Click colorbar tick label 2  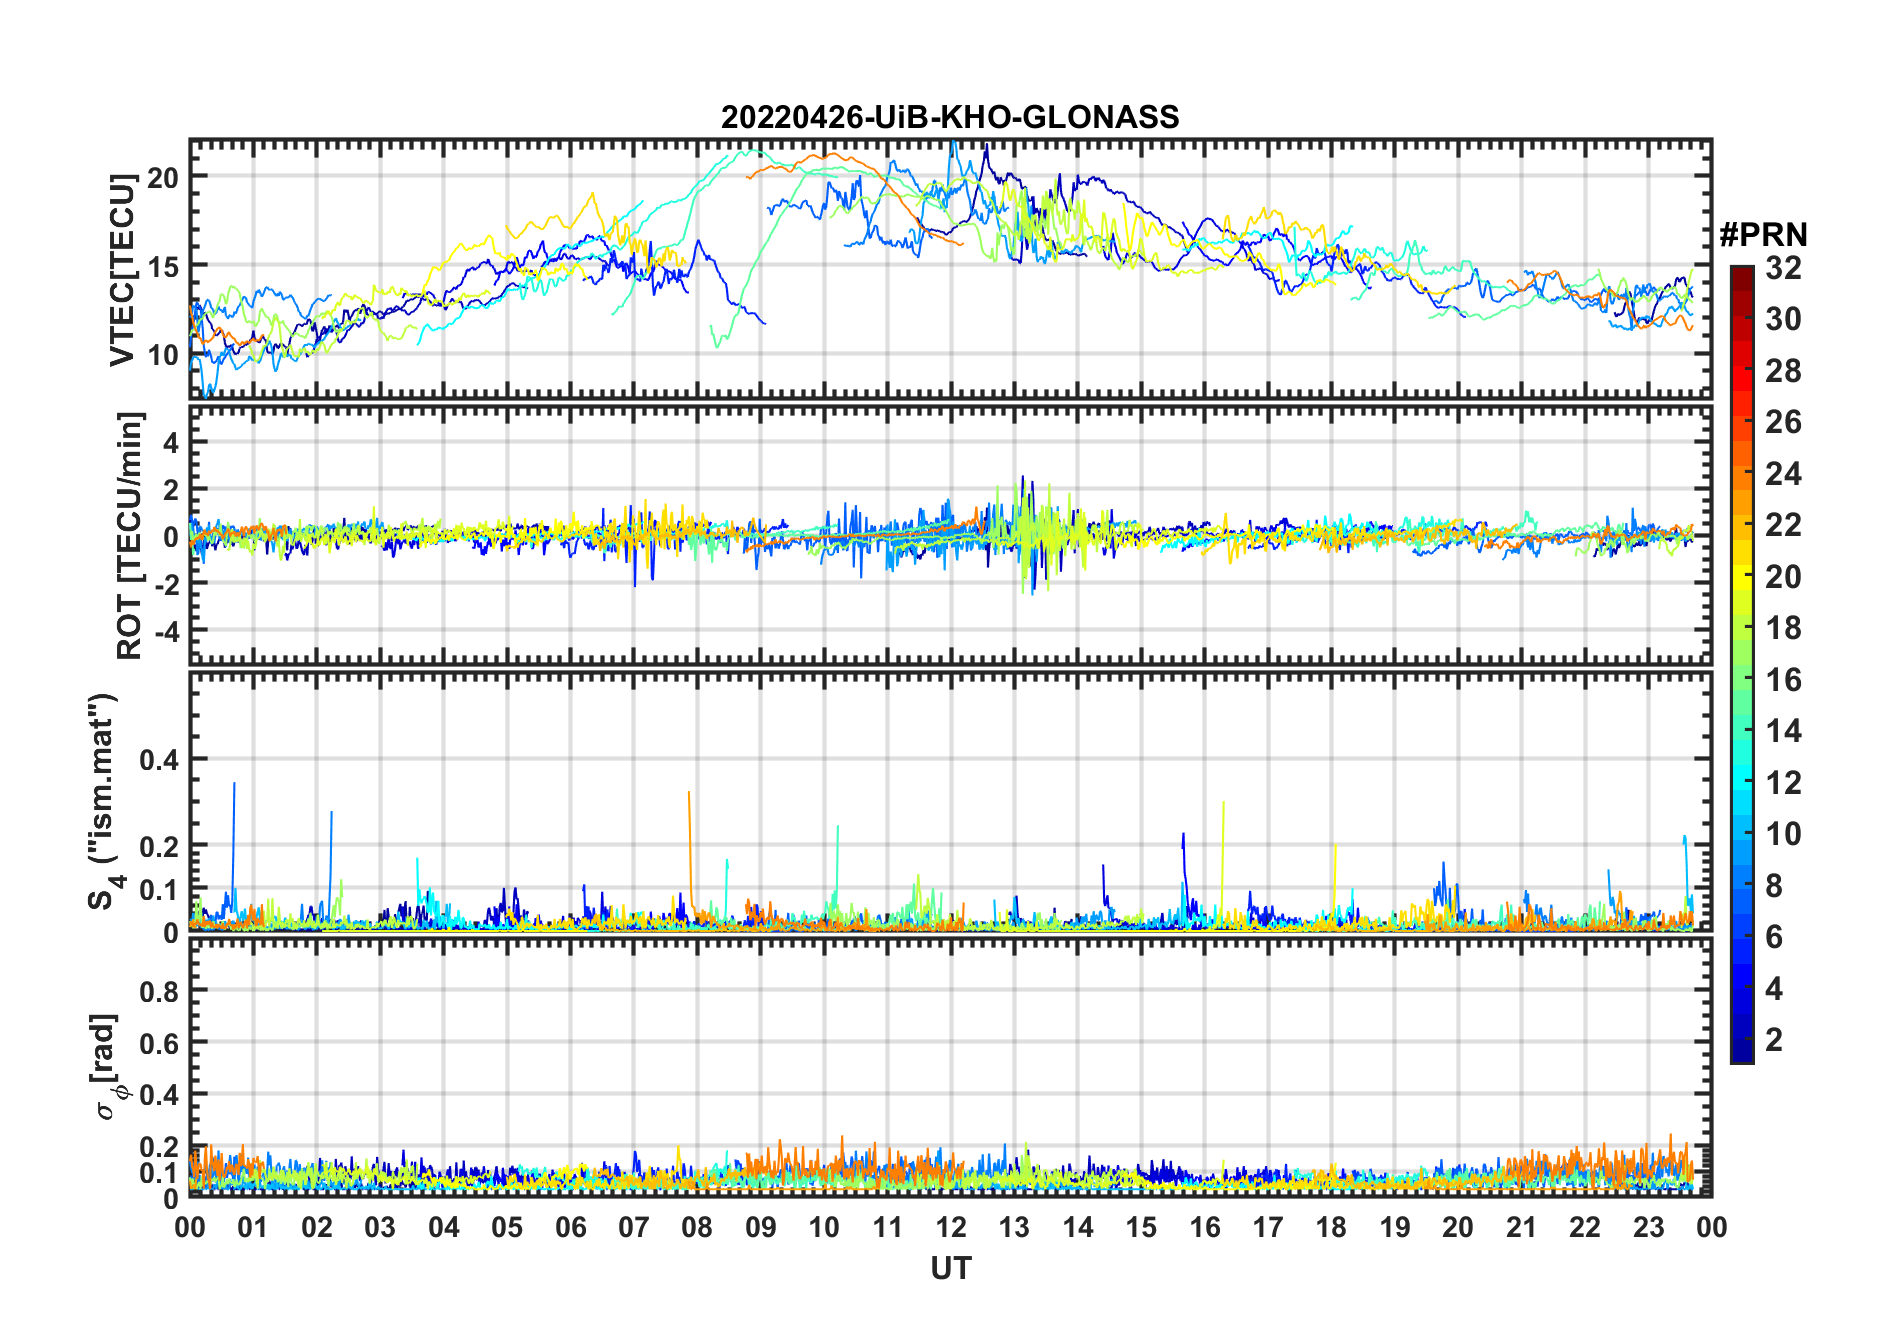1774,1040
